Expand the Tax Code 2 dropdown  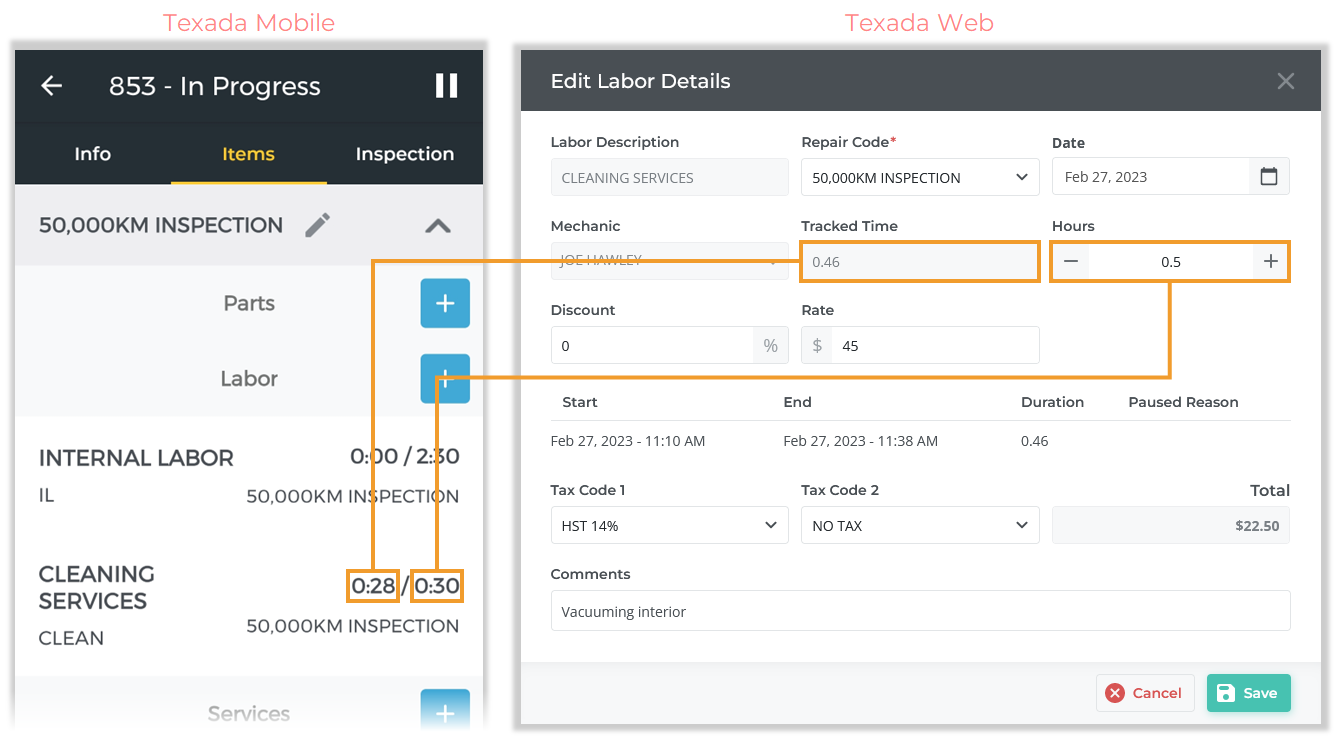click(x=919, y=526)
